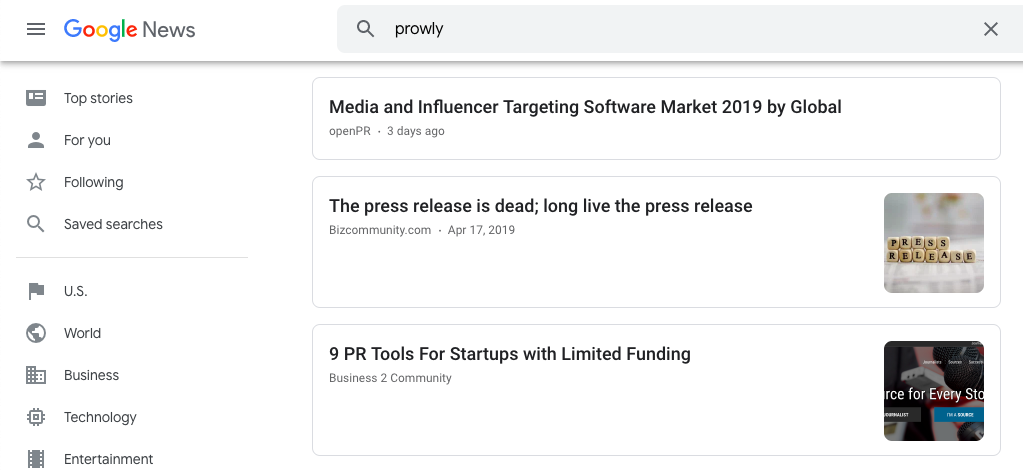
Task: Open '9 PR Tools For Startups' article
Action: (509, 354)
